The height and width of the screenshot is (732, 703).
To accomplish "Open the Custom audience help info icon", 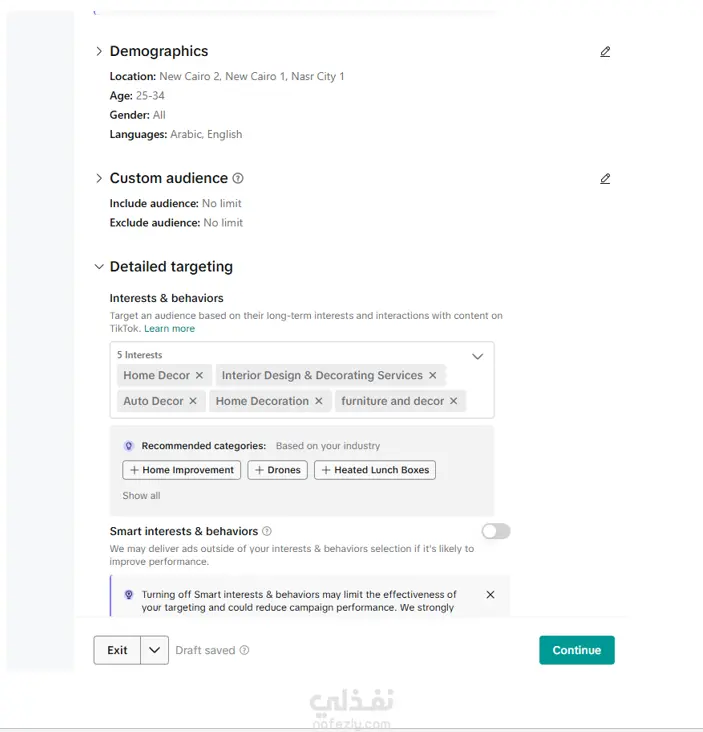I will (x=238, y=178).
